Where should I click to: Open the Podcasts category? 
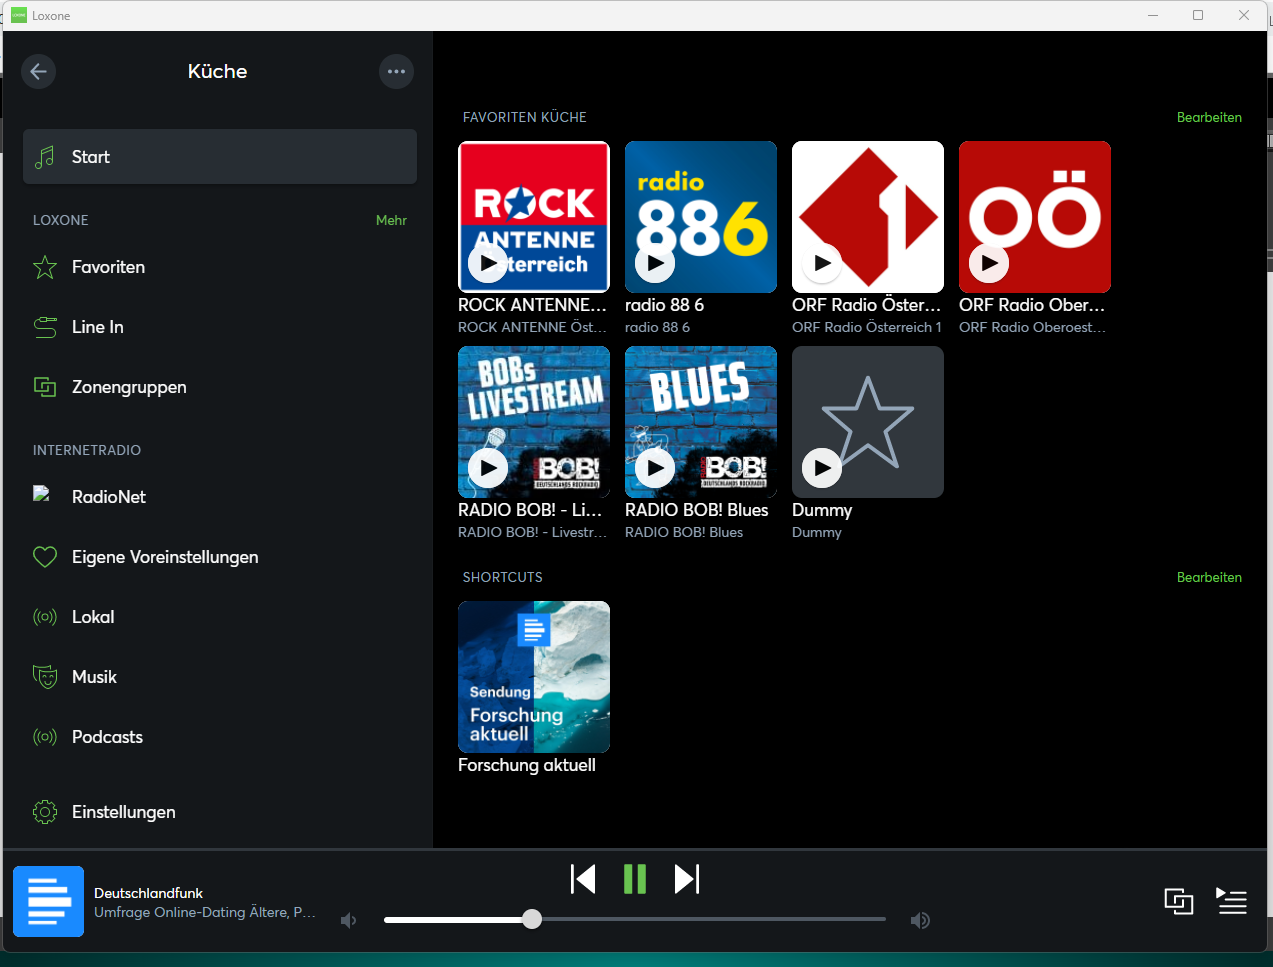[x=220, y=737]
